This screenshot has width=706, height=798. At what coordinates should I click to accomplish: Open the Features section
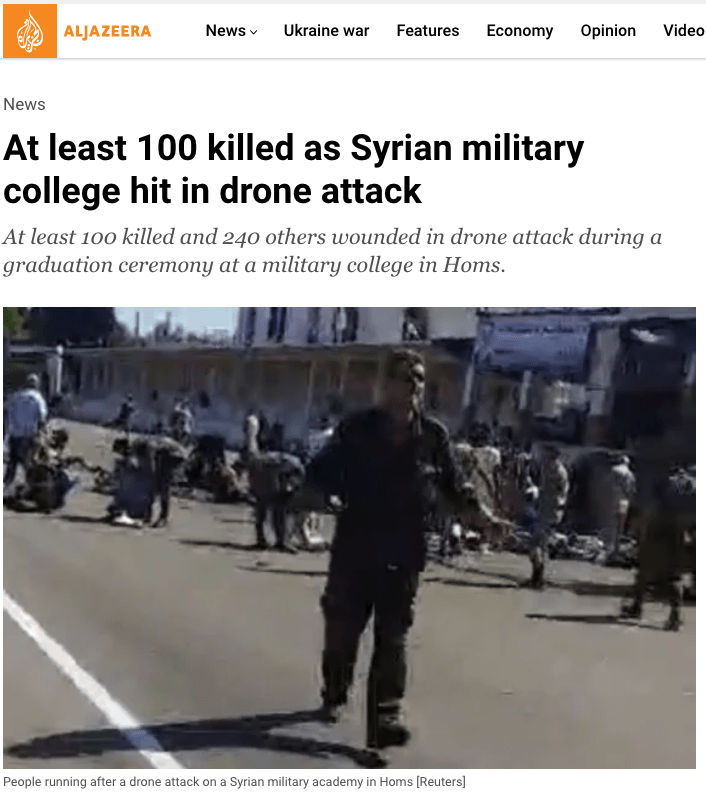click(428, 31)
